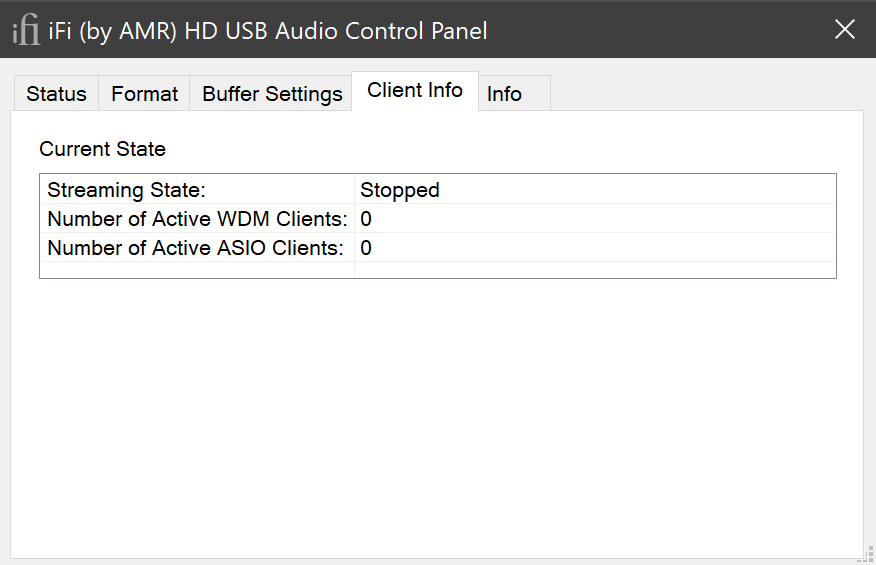Screen dimensions: 876x565
Task: Go to the Buffer Settings tab
Action: [272, 94]
